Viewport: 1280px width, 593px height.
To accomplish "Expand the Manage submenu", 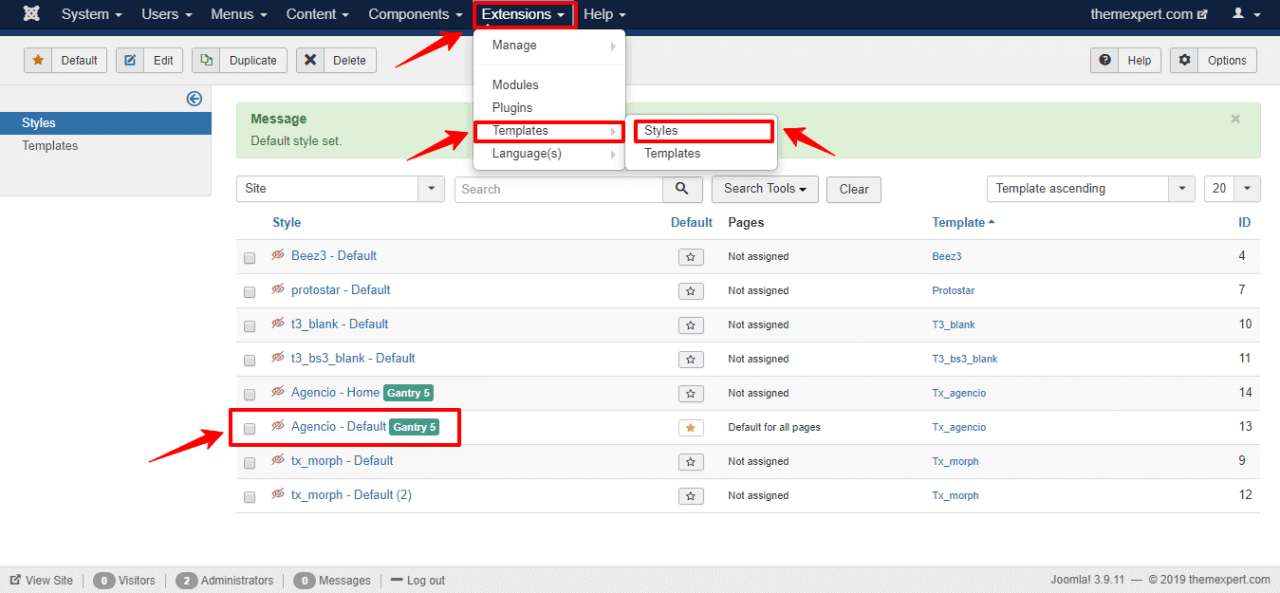I will (549, 45).
